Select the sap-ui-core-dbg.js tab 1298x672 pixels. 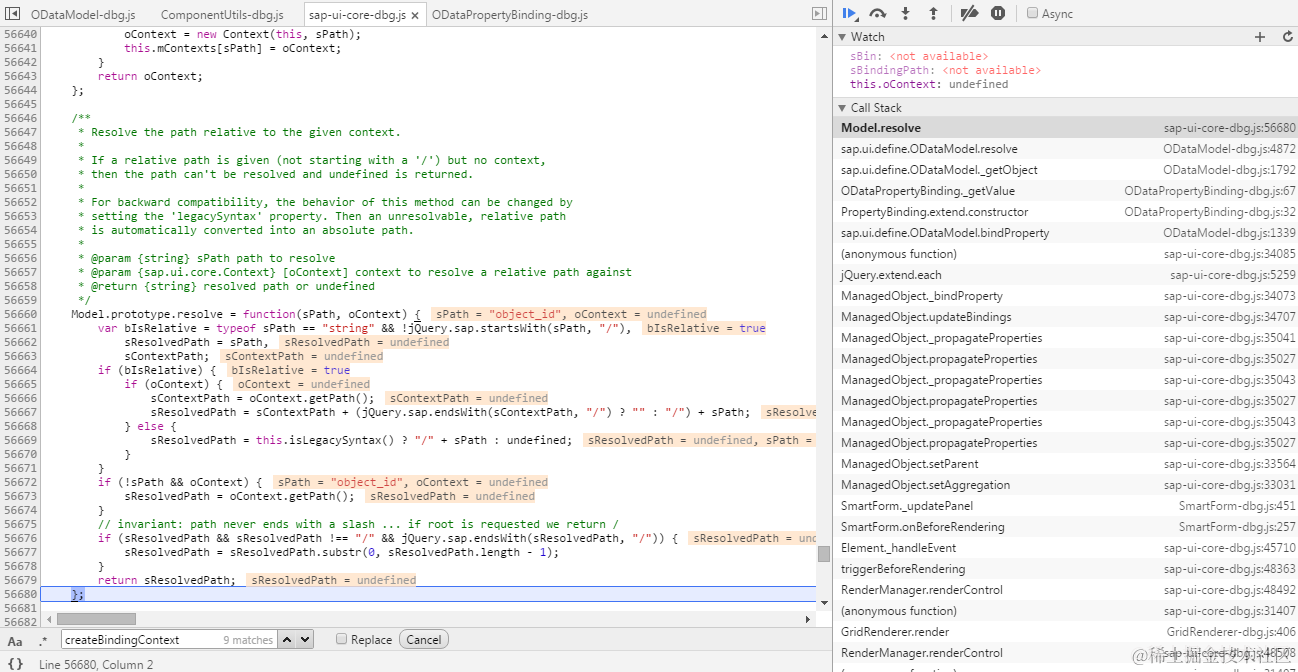point(357,15)
